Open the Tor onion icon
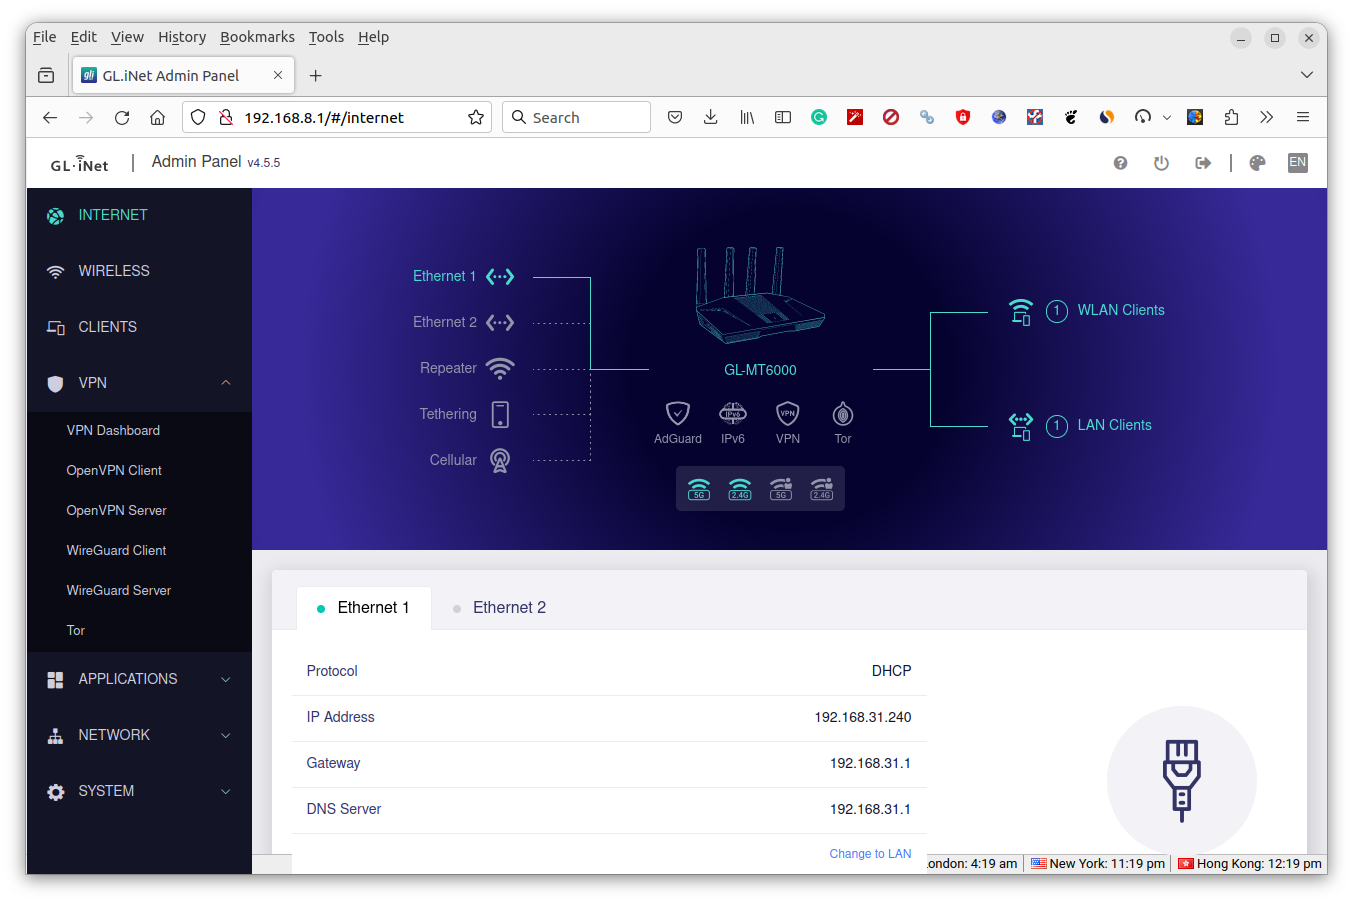Image resolution: width=1353 pixels, height=903 pixels. pos(843,413)
